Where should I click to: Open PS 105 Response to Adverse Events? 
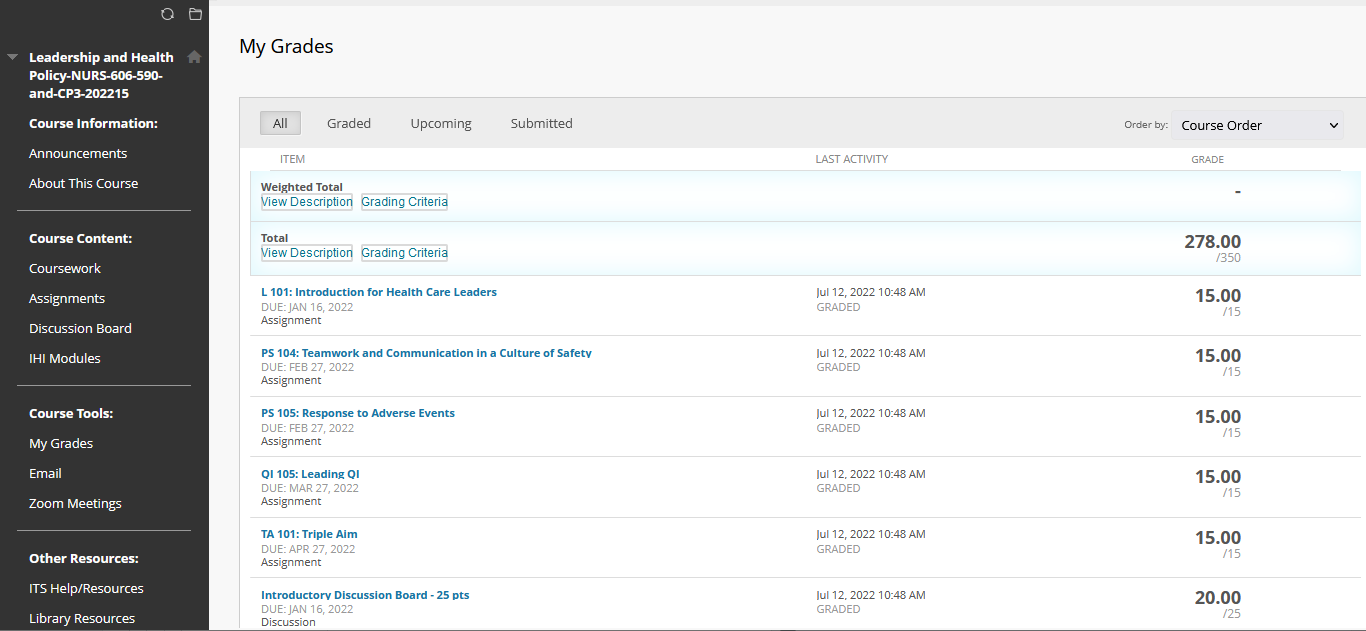(357, 413)
